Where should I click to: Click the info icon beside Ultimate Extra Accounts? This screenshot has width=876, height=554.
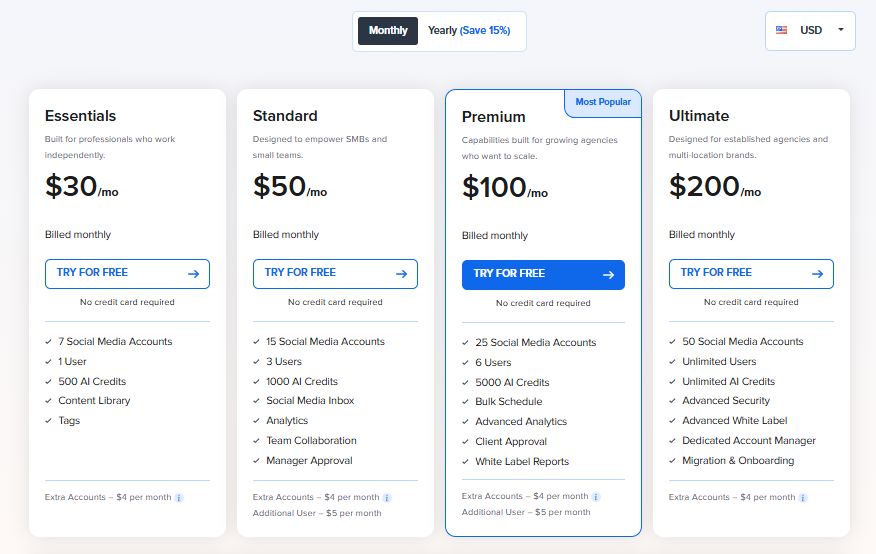[803, 497]
